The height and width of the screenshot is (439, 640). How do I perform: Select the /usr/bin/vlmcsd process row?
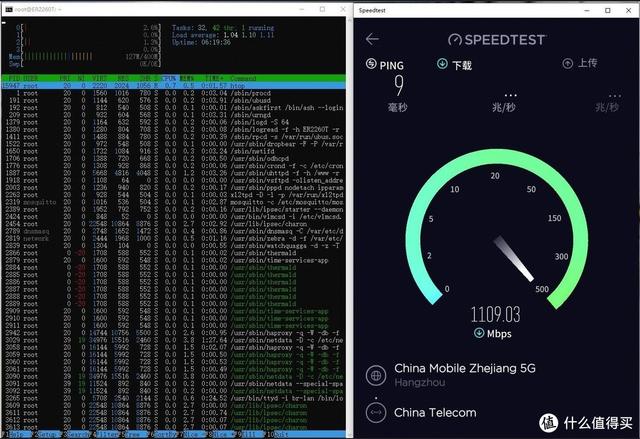[173, 217]
